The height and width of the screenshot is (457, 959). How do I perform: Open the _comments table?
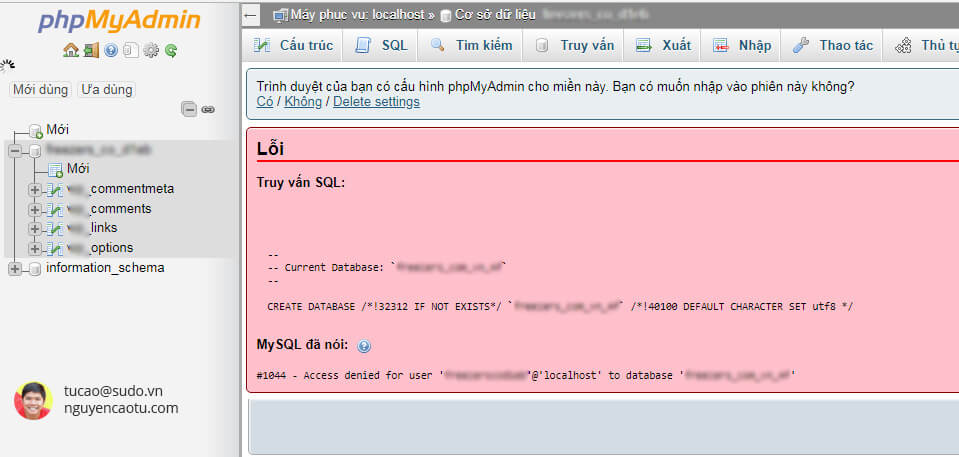(x=109, y=209)
